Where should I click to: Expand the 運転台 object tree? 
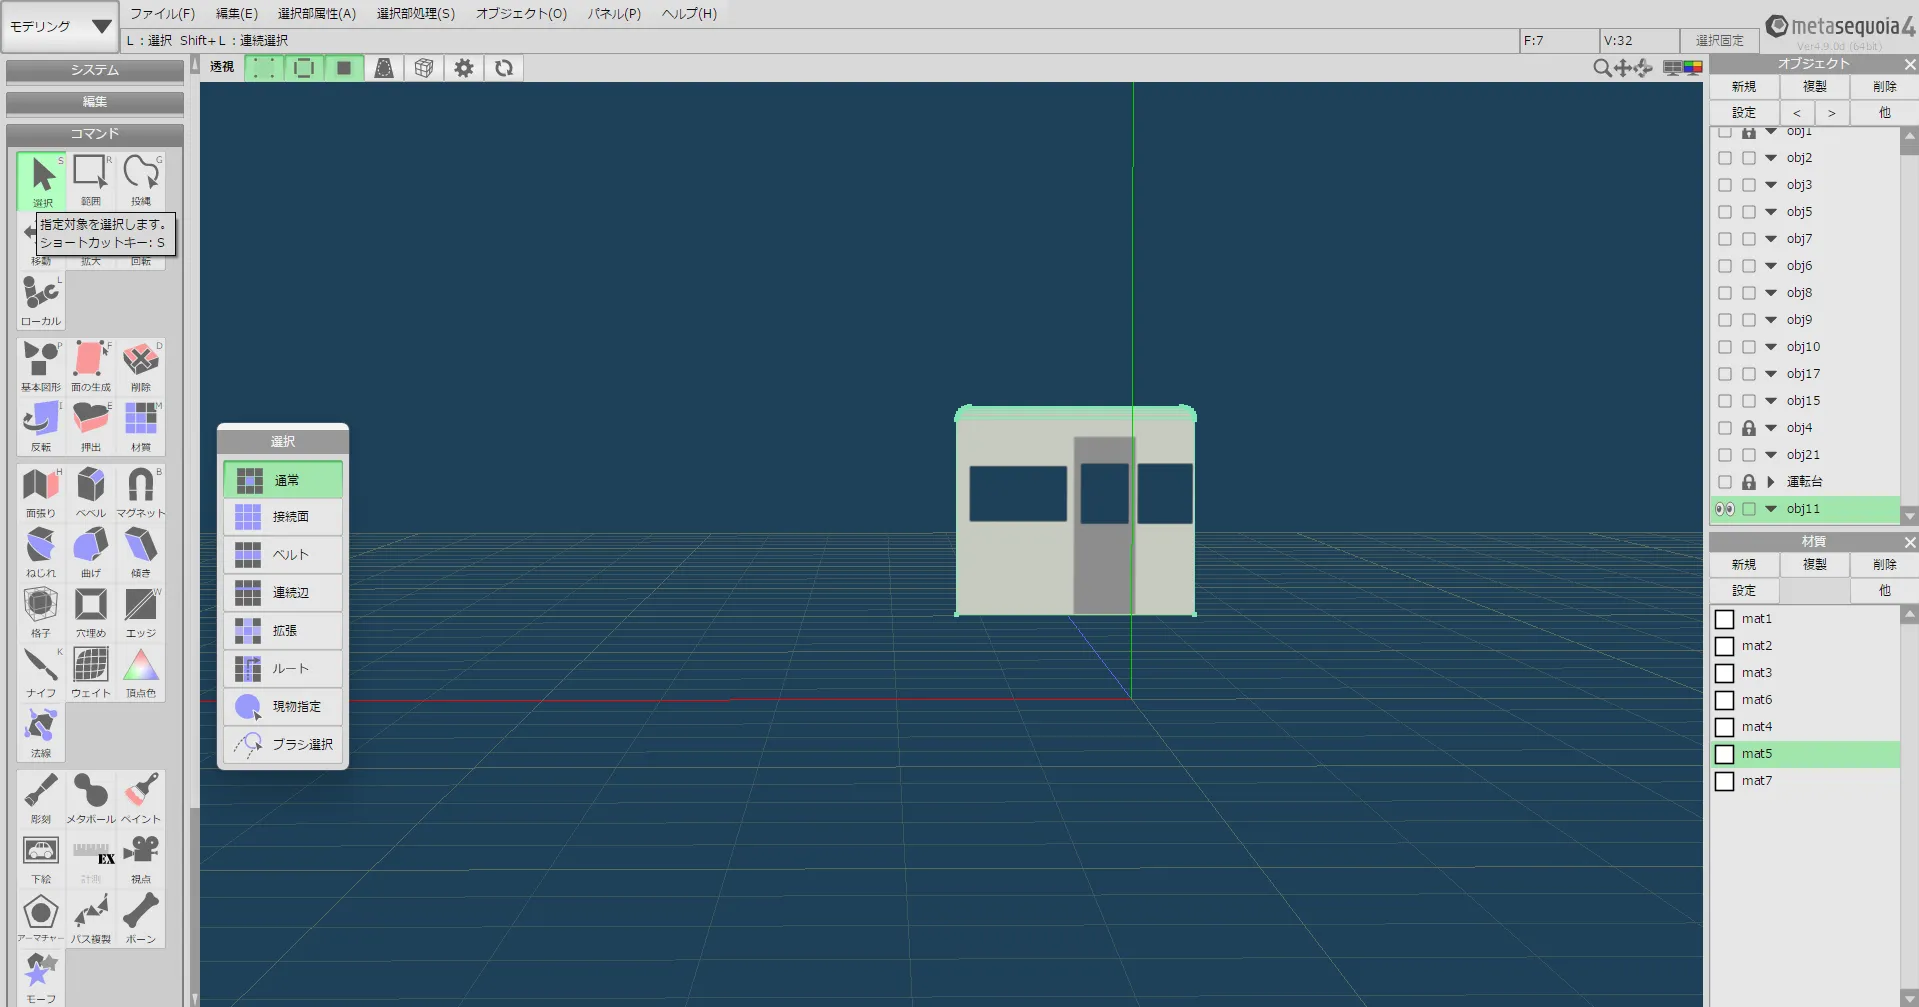1771,482
